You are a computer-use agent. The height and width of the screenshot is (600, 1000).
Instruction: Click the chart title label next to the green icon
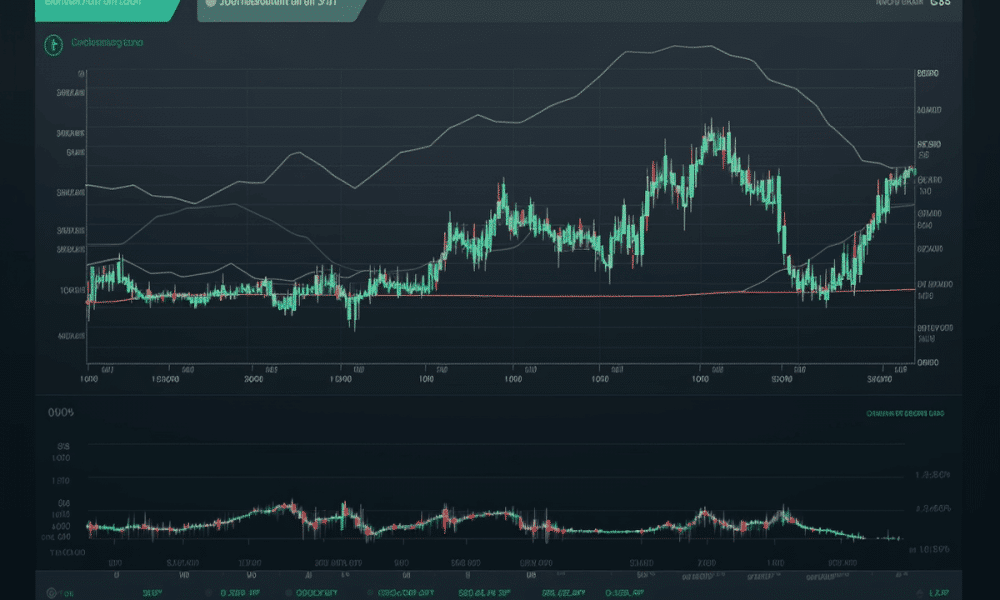tap(107, 43)
